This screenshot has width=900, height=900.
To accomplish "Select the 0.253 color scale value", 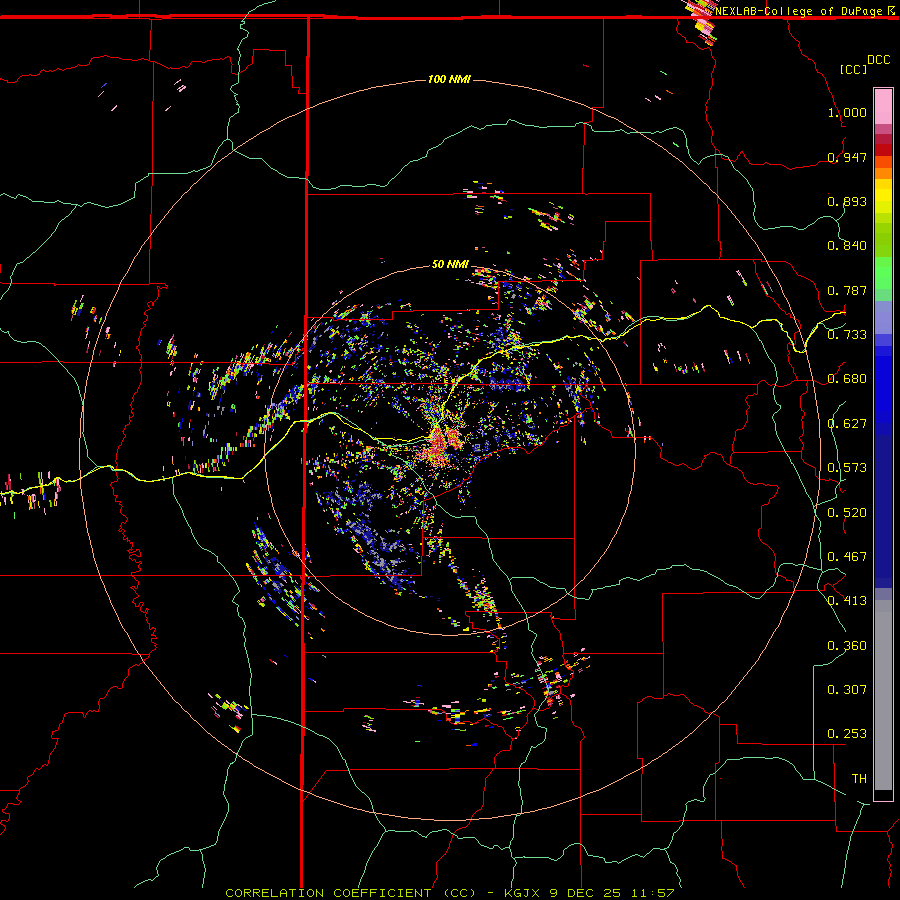I will tap(847, 734).
